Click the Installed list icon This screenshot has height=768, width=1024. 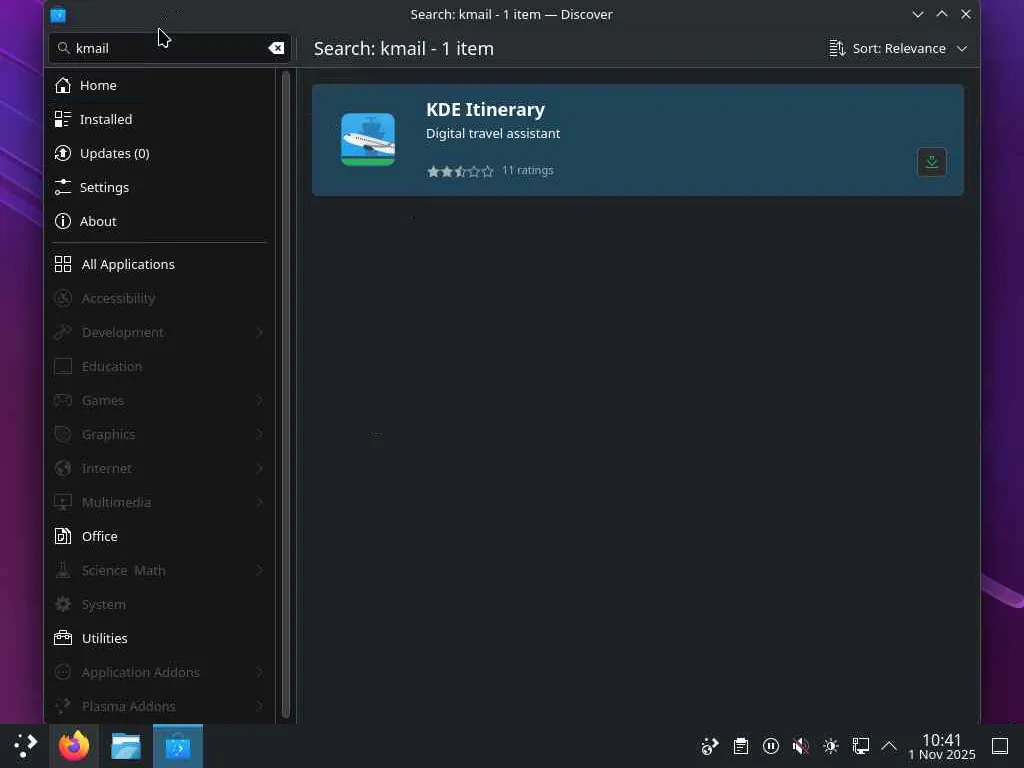63,120
